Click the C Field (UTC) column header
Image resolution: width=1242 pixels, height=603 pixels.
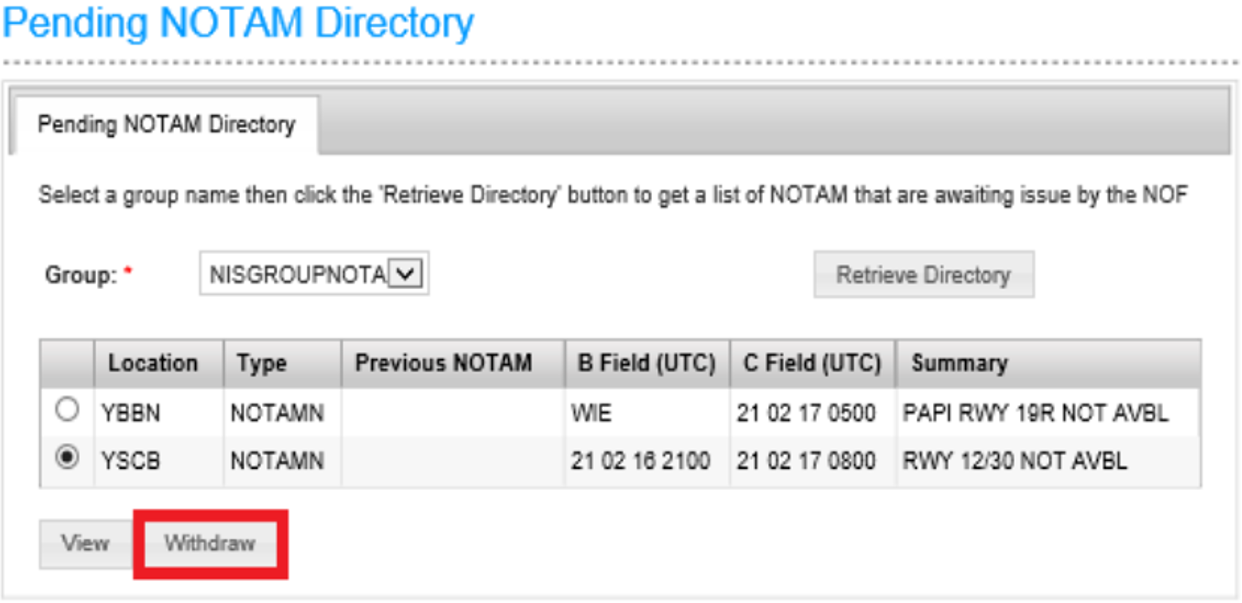pos(813,363)
